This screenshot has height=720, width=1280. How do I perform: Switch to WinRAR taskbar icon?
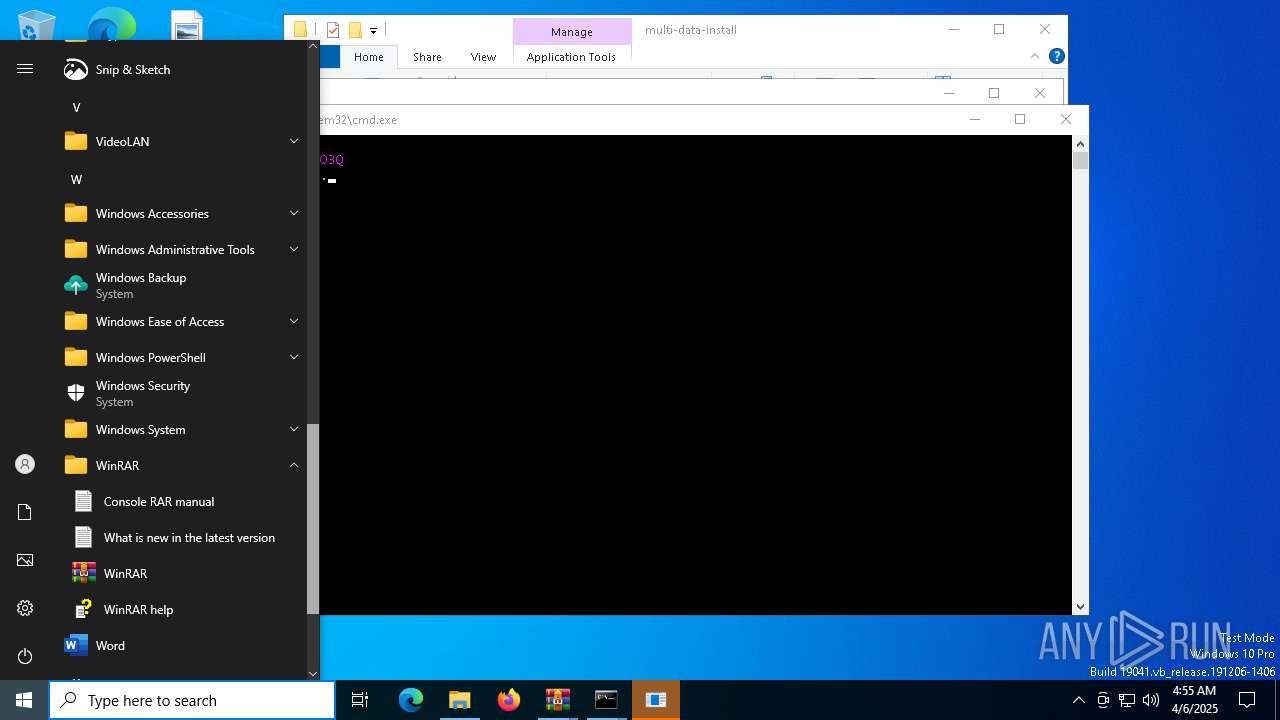(x=558, y=700)
